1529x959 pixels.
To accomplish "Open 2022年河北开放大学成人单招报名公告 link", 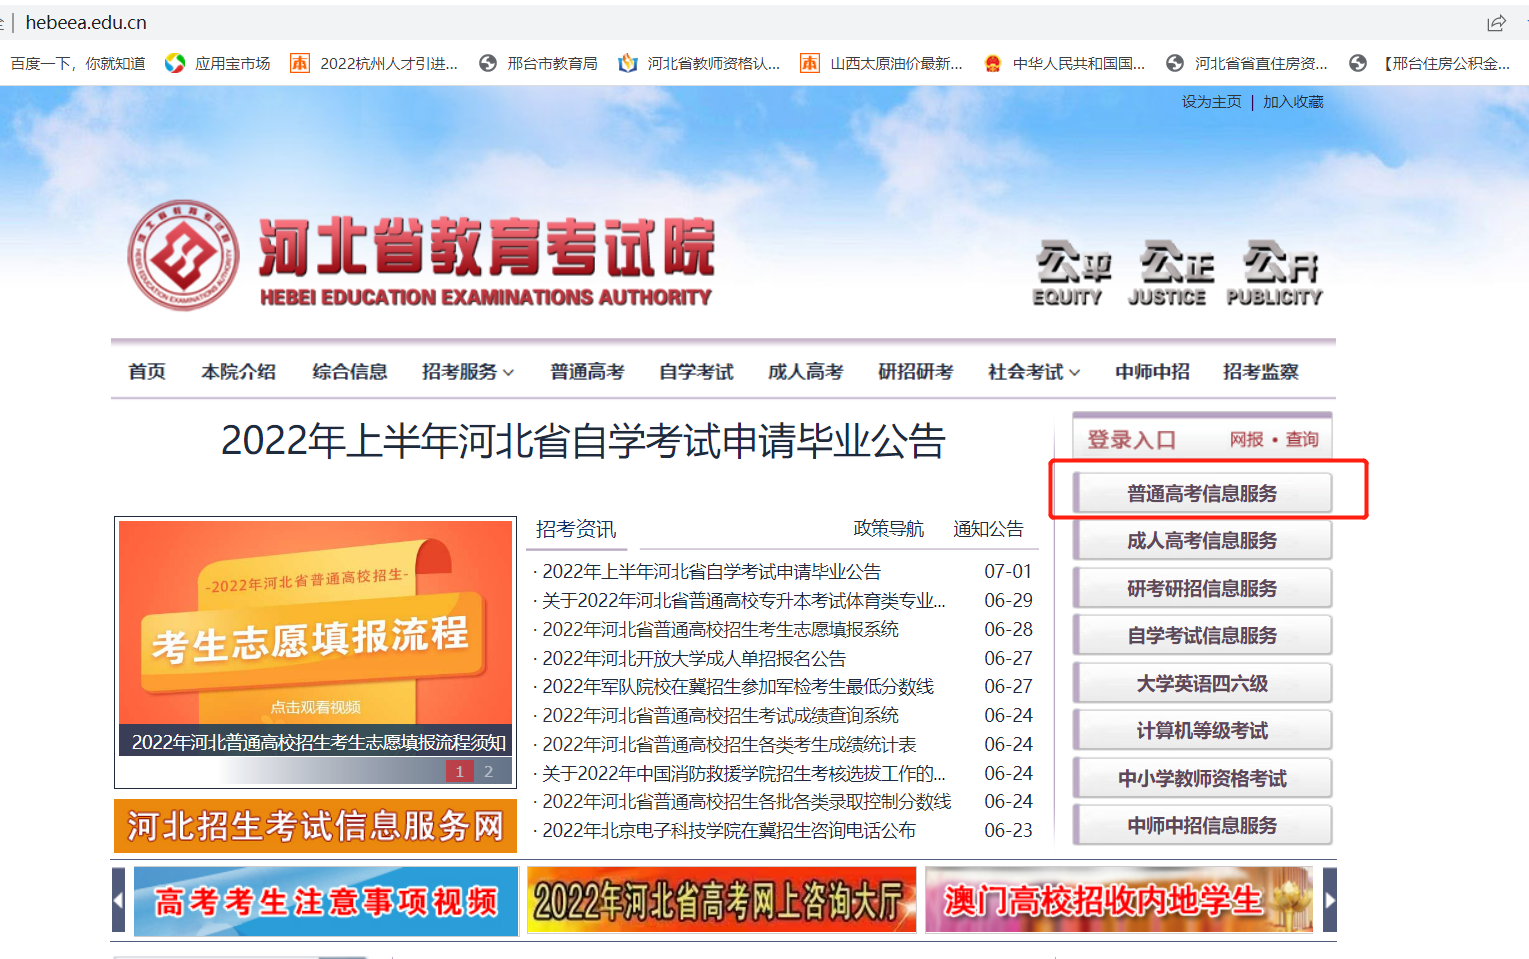I will (694, 659).
